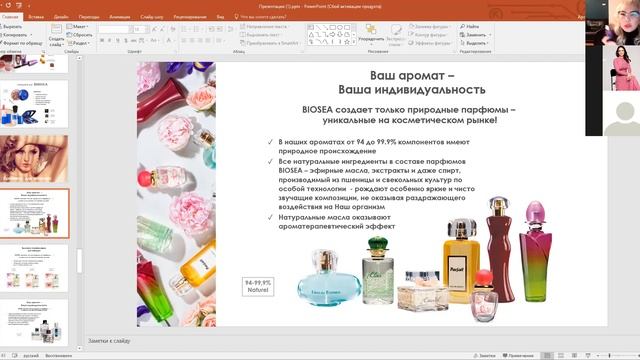Click the increase indent icon

click(x=220, y=29)
